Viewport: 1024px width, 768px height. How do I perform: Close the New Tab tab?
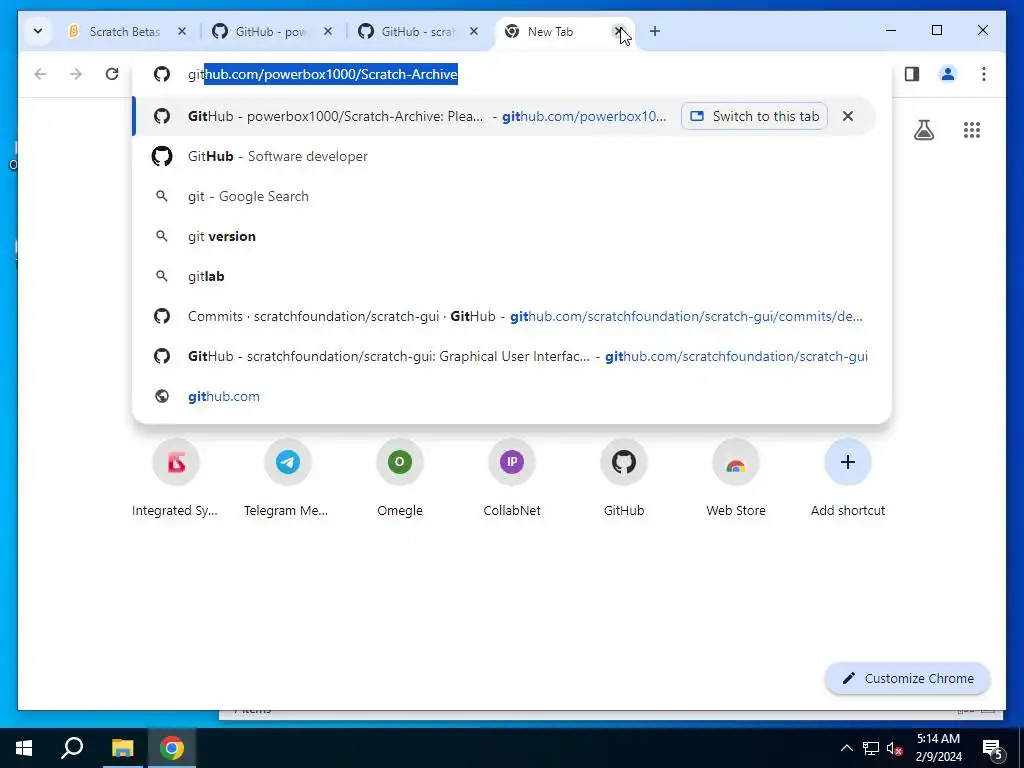pos(618,31)
